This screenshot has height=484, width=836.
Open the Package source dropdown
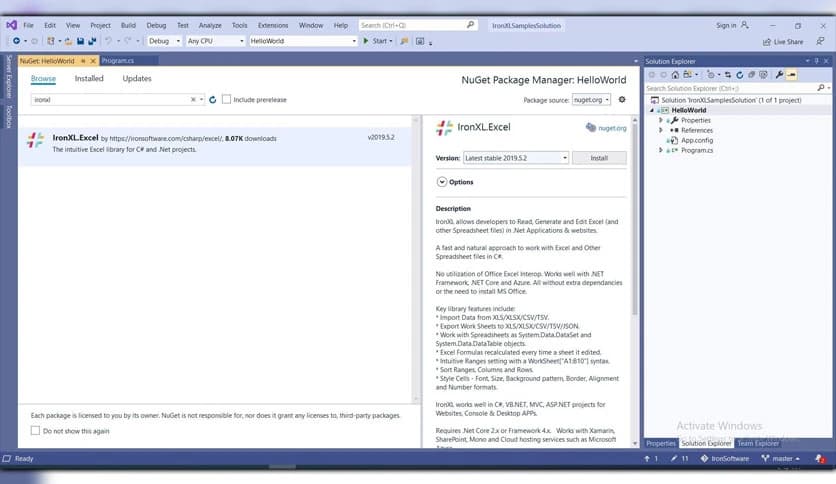click(590, 100)
